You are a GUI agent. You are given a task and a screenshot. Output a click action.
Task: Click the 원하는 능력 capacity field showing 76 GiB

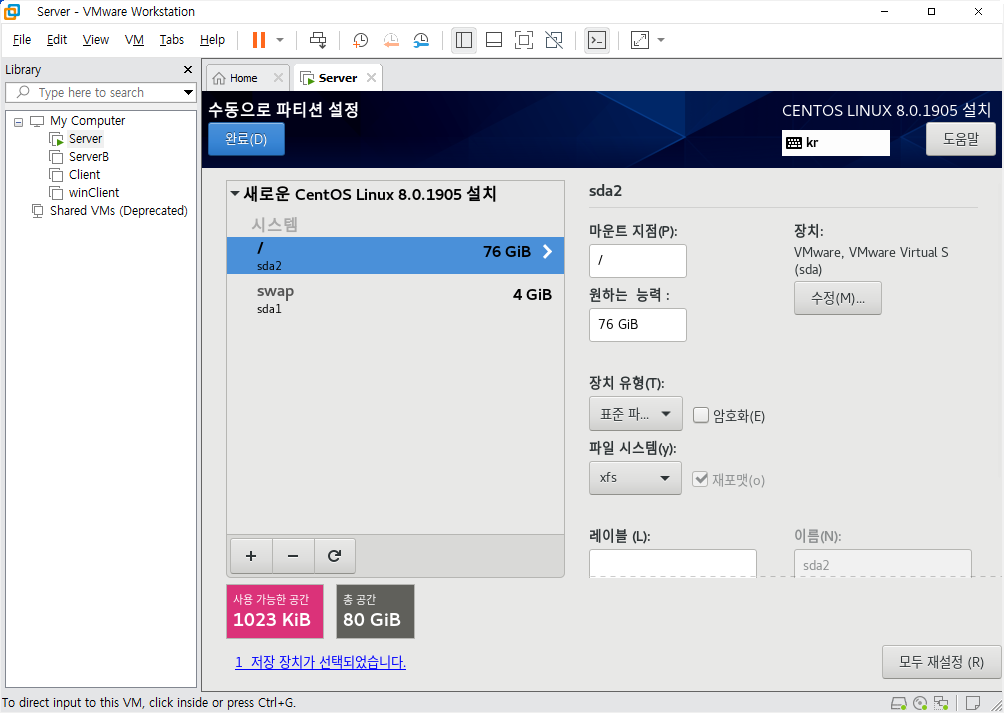click(x=638, y=324)
